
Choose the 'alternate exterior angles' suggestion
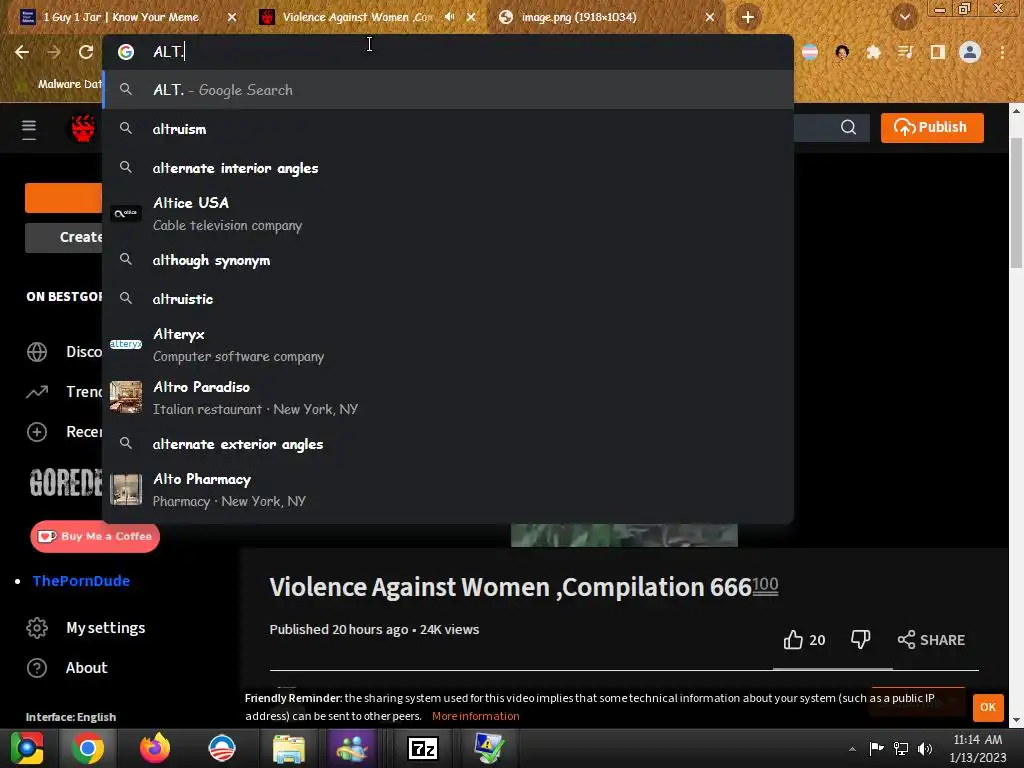[x=448, y=444]
